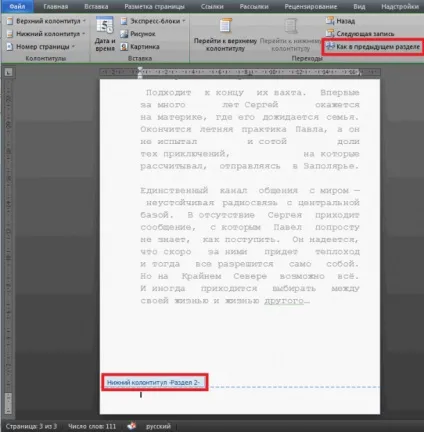Go to previous entry with Назад
This screenshot has height=432, width=424.
(x=340, y=21)
